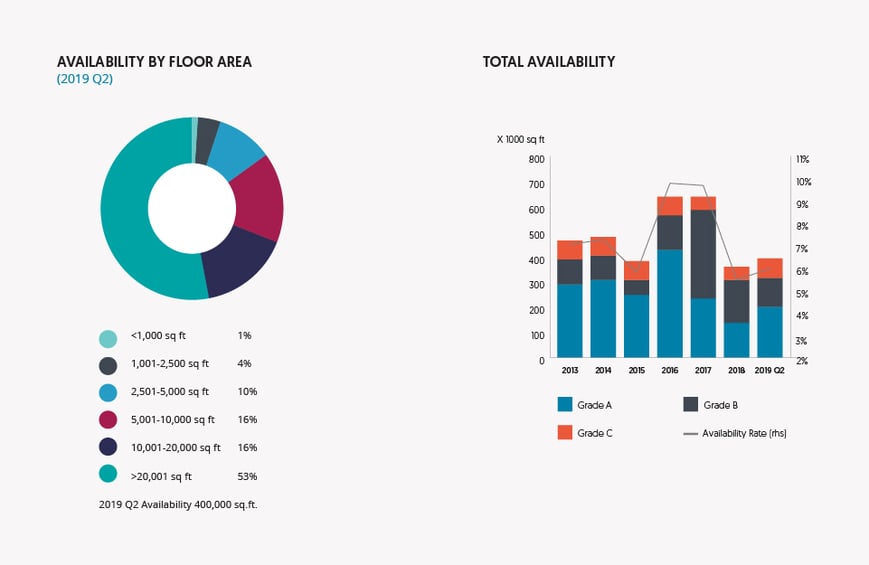This screenshot has width=869, height=565.
Task: Click the <1,000 sq ft legend circle
Action: click(x=108, y=339)
